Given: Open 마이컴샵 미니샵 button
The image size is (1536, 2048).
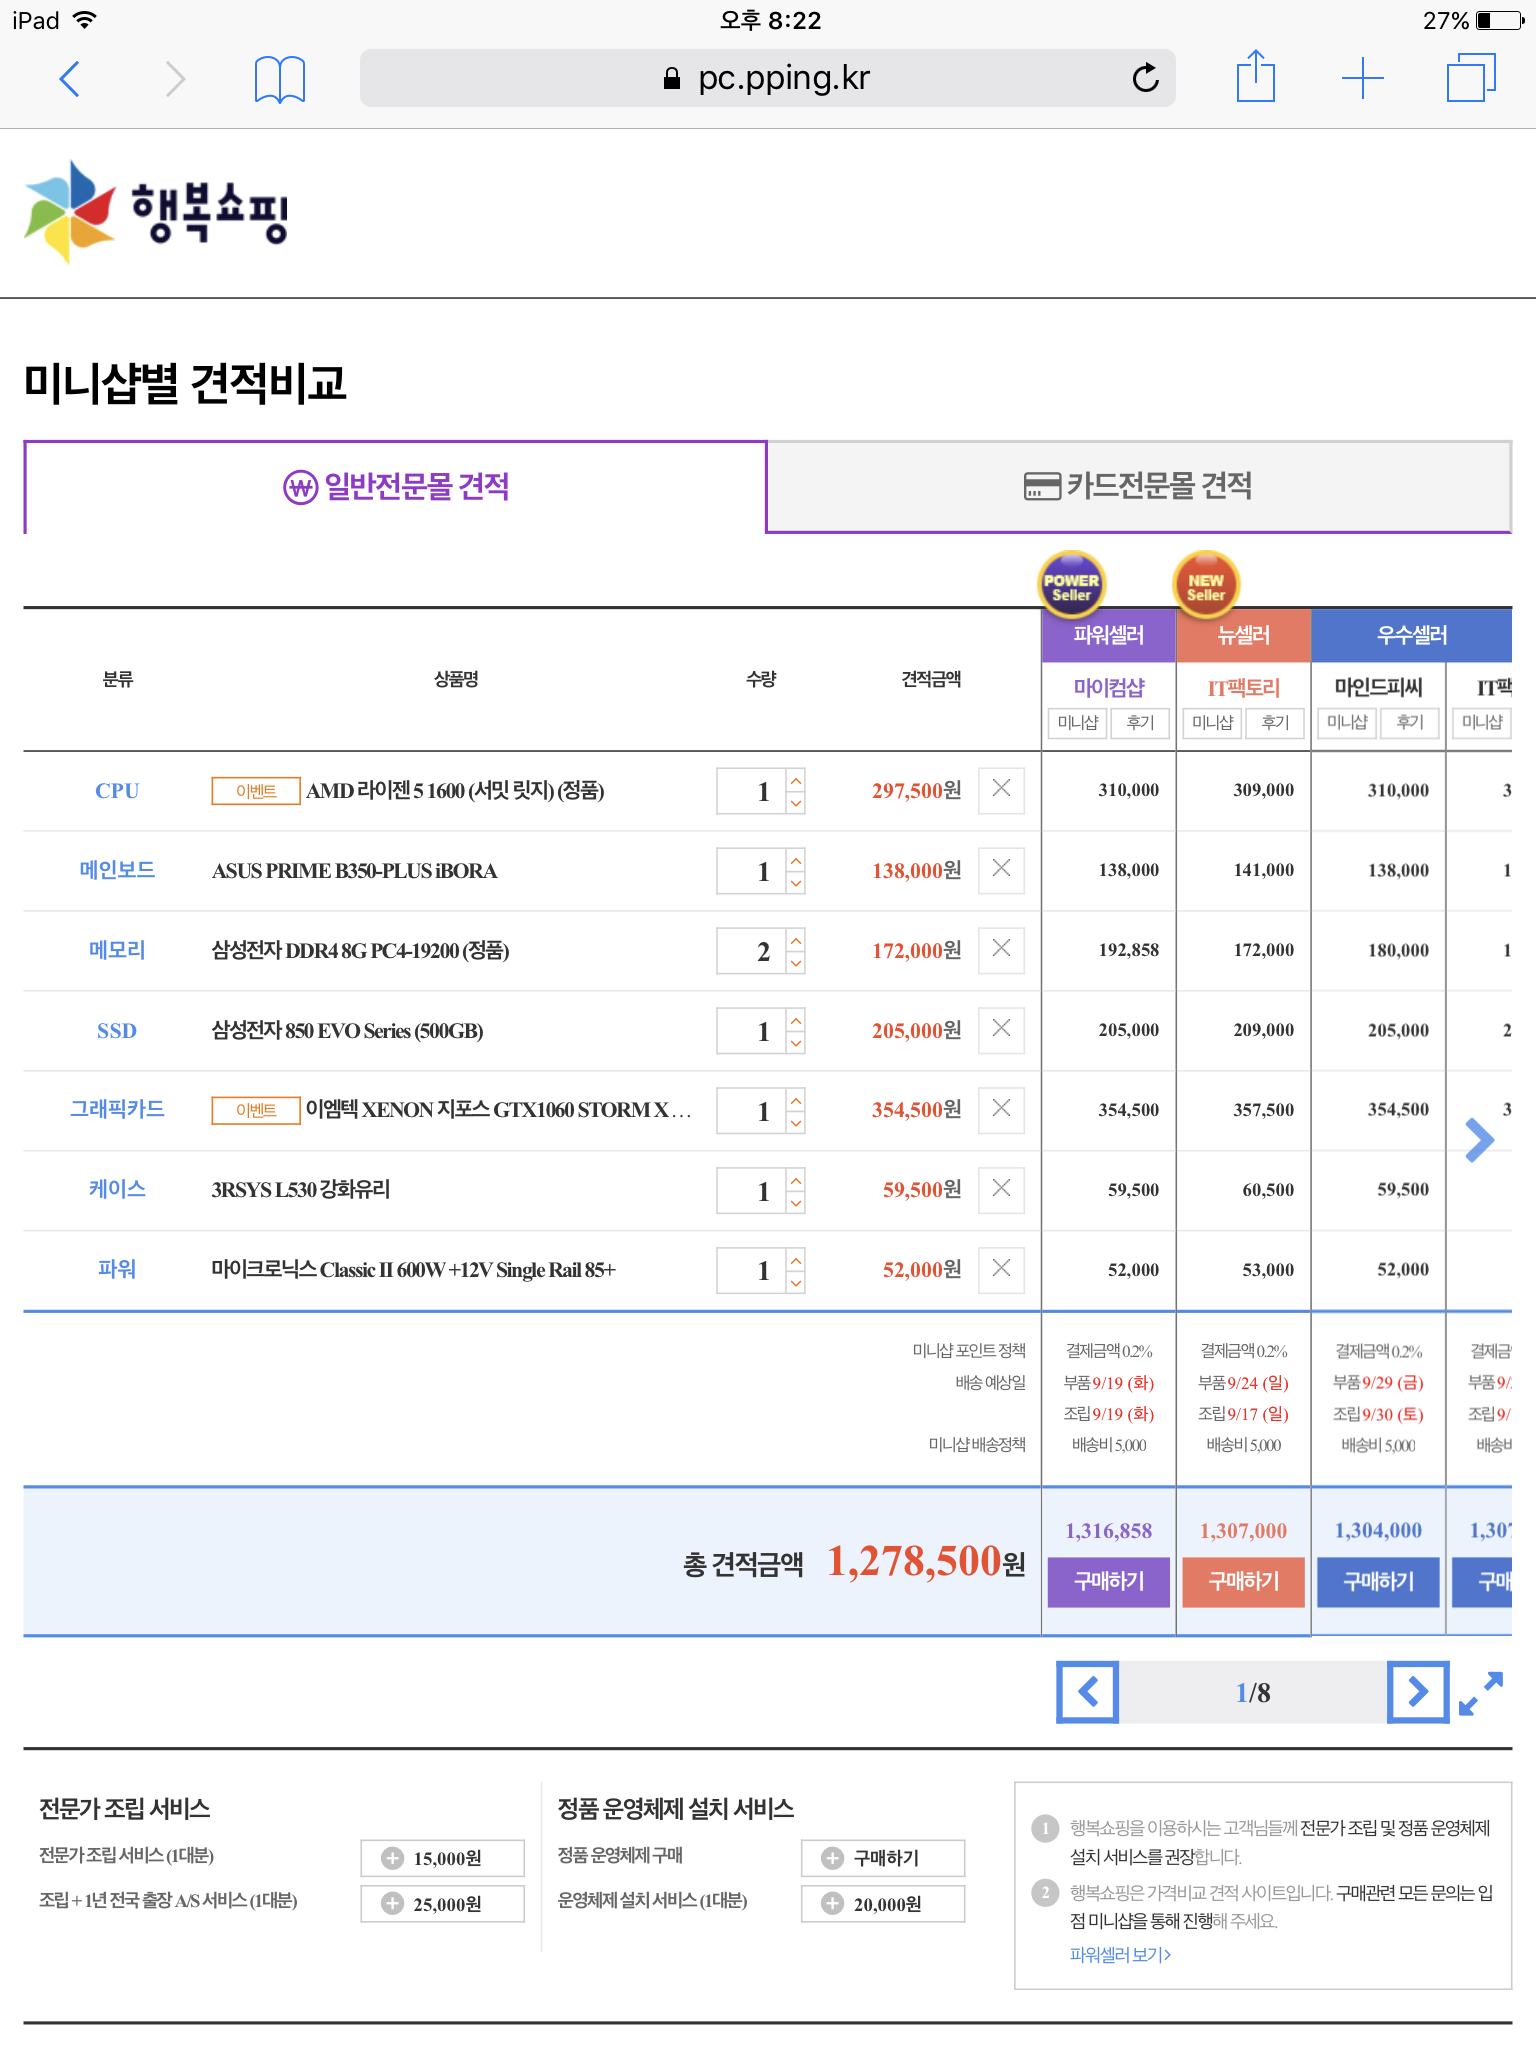Looking at the screenshot, I should (1078, 722).
